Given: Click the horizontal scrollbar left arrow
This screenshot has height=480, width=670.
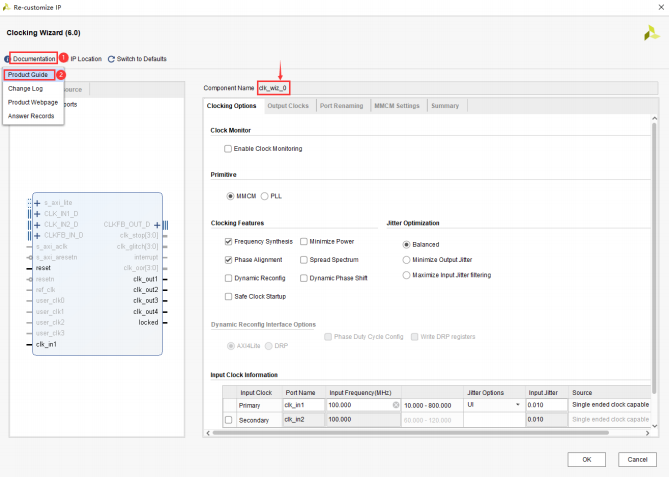Looking at the screenshot, I should point(208,433).
